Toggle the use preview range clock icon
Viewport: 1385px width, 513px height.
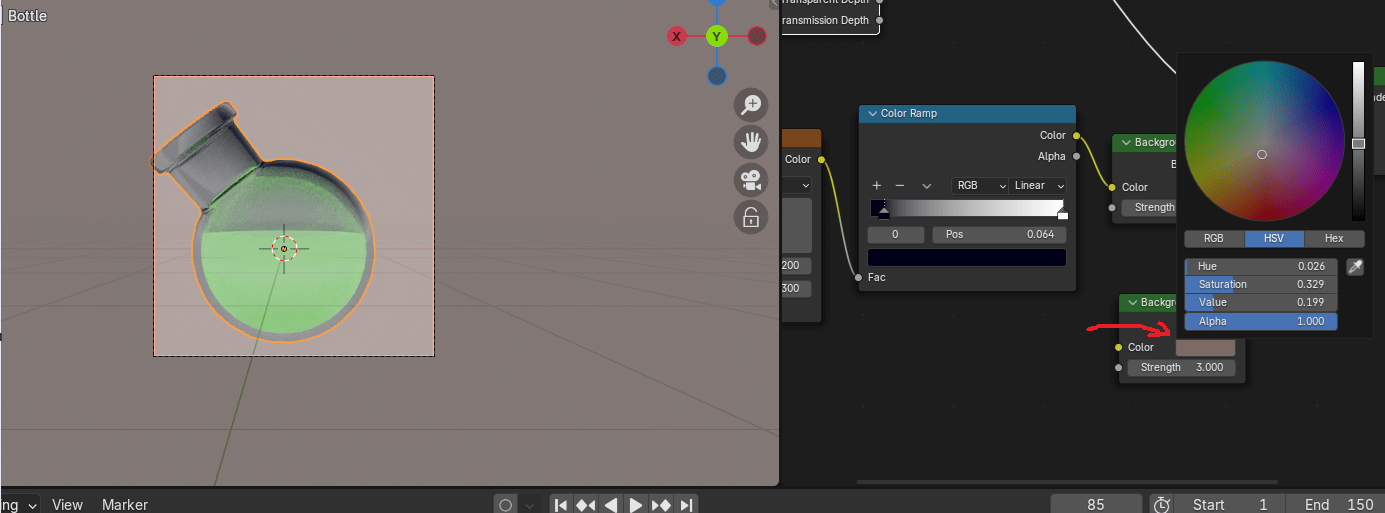pos(1161,505)
